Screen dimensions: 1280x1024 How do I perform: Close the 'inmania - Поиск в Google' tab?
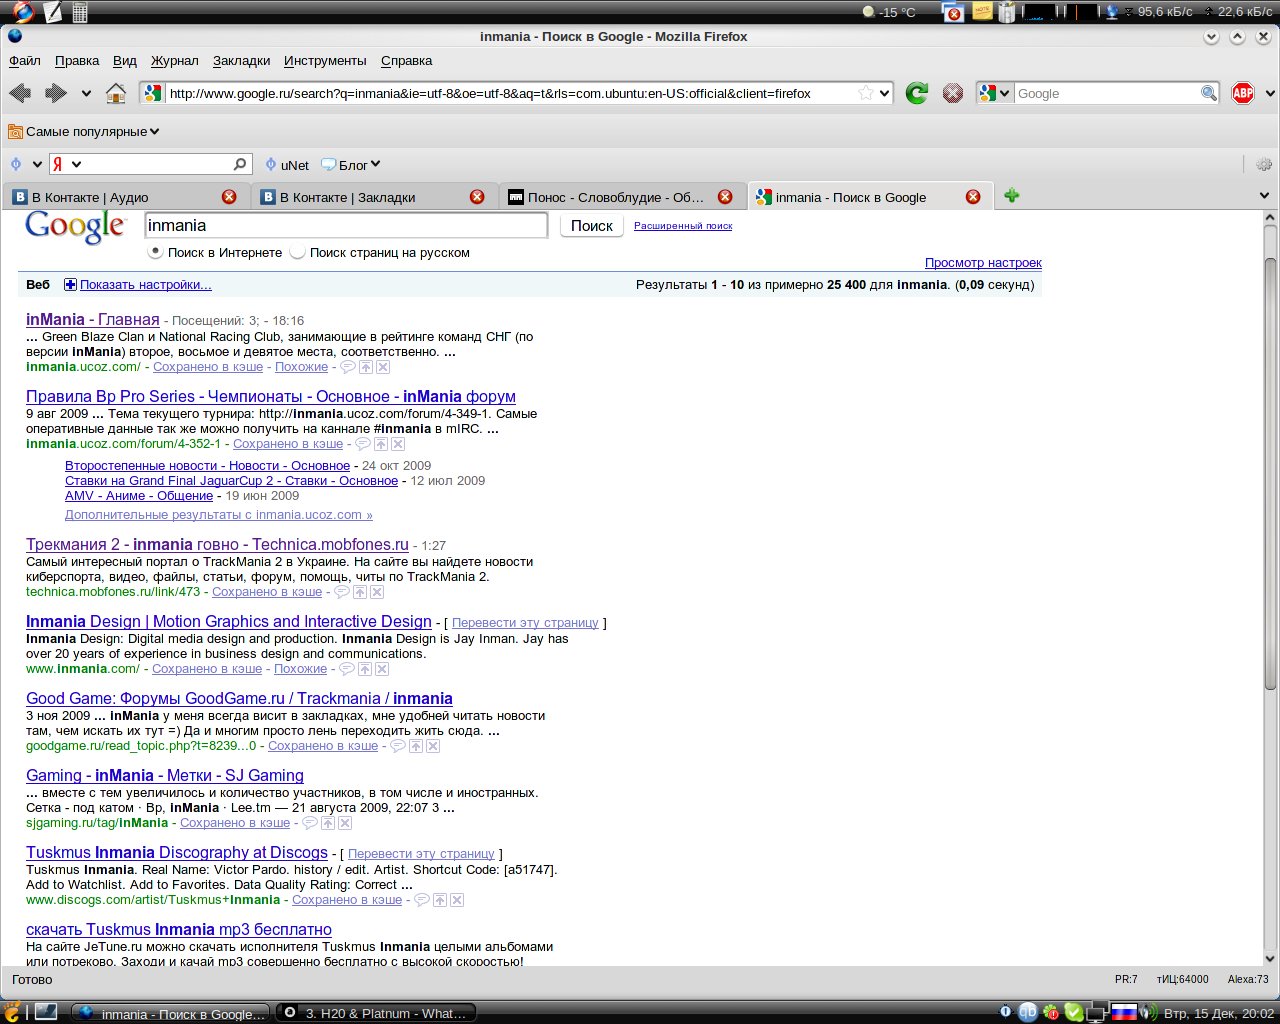973,197
